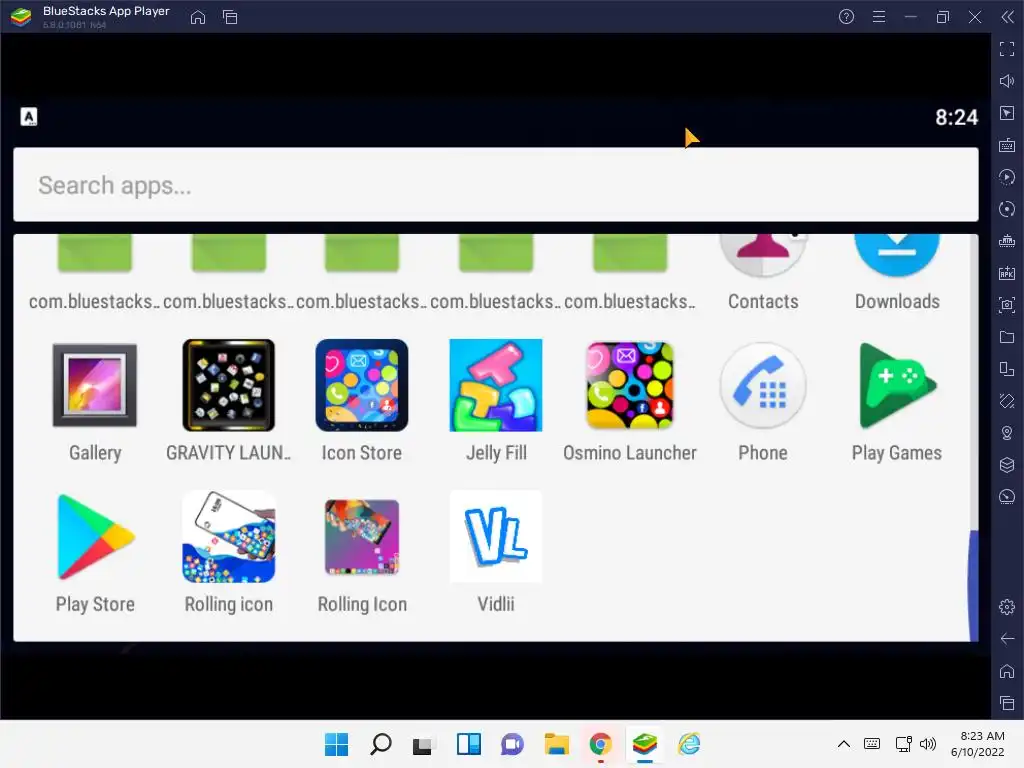Open File Explorer from taskbar

coord(556,744)
